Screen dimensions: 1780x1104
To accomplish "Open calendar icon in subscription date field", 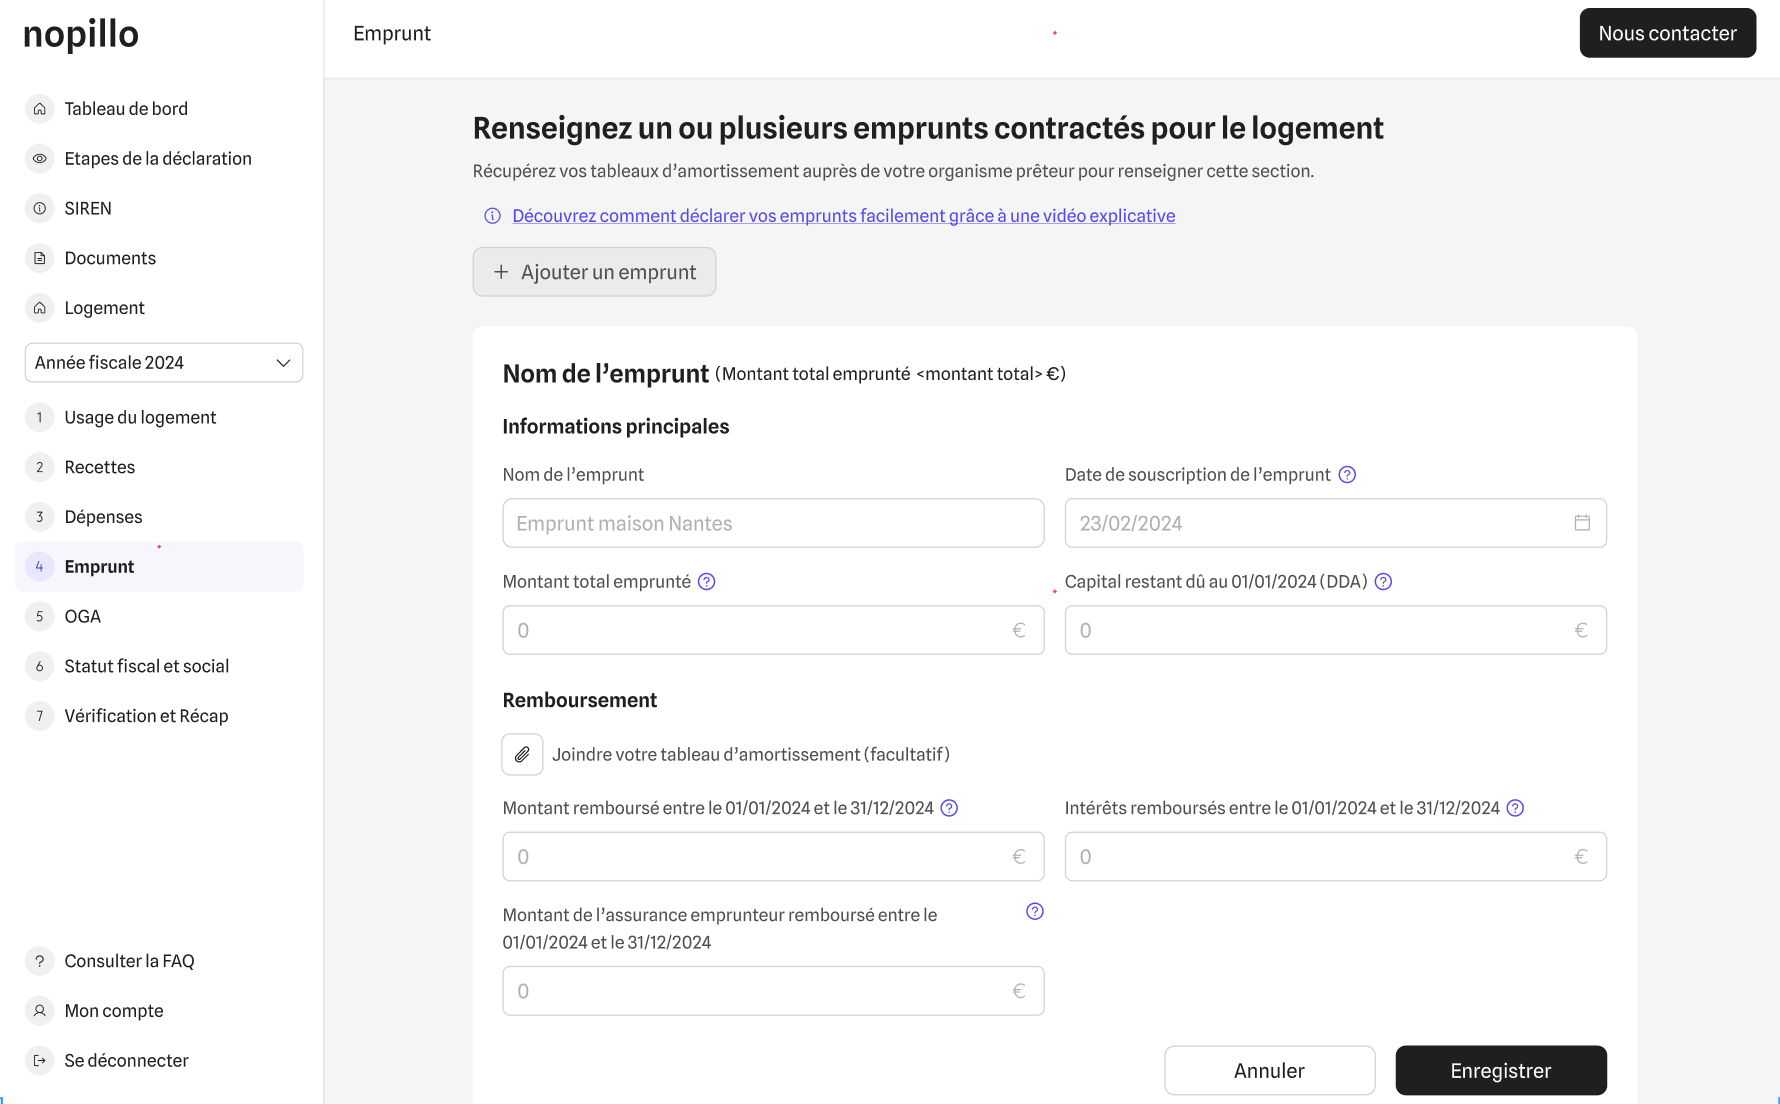I will (1582, 523).
